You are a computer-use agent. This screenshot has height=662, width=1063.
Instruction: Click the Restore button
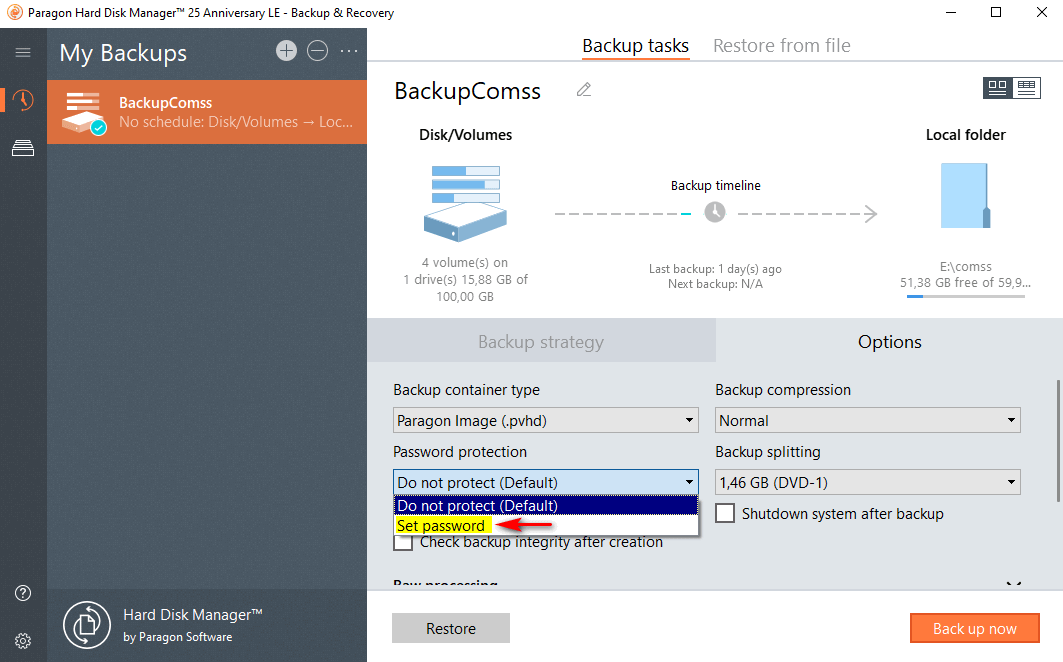pyautogui.click(x=451, y=628)
